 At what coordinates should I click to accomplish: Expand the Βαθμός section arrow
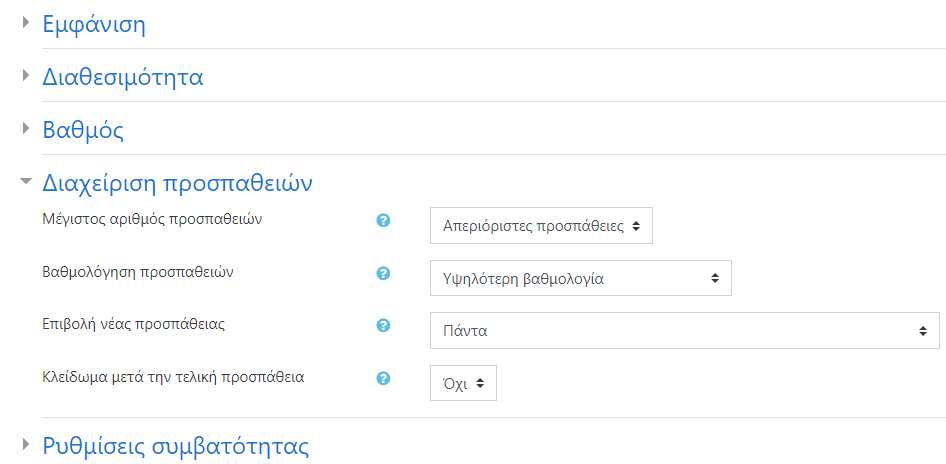pos(26,129)
